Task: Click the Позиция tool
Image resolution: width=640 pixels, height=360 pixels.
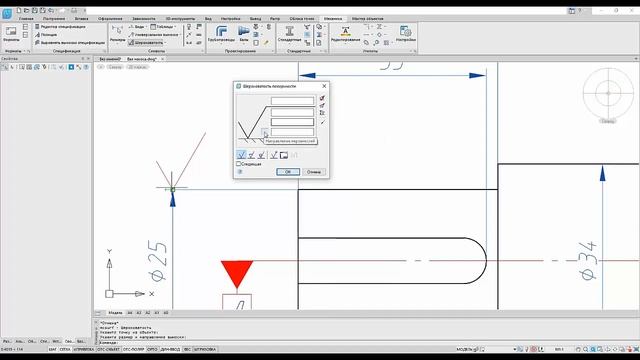Action: tap(46, 35)
